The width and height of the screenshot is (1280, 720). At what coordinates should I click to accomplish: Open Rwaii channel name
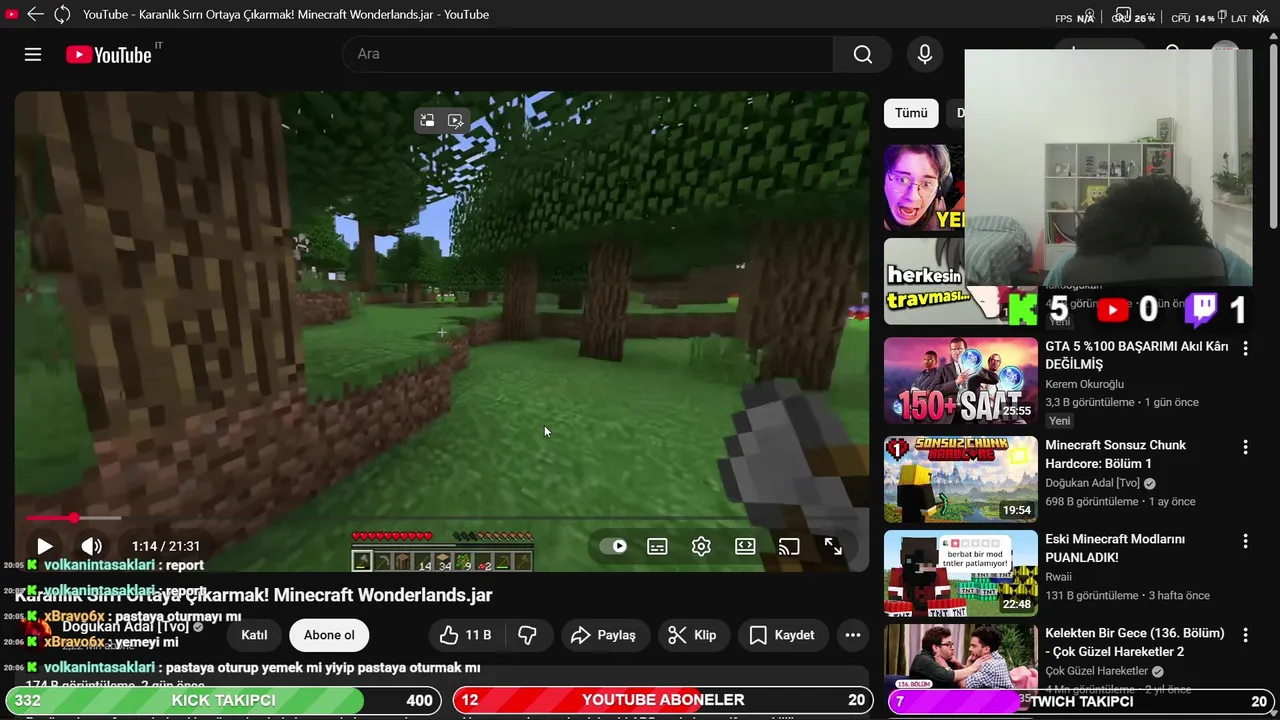point(1059,577)
